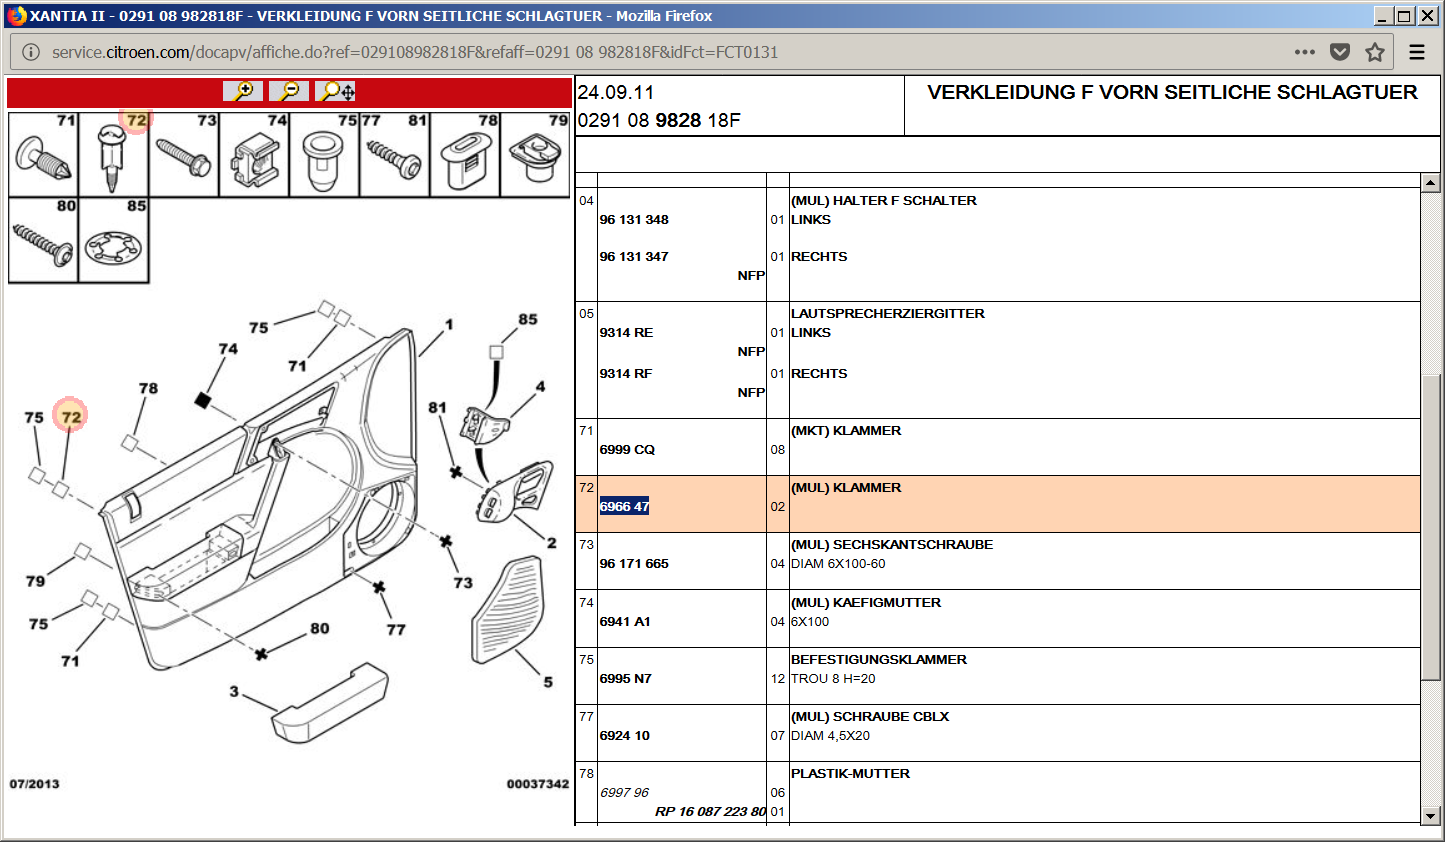Click callout 4 in the diagram
Viewport: 1445px width, 842px height.
[x=541, y=386]
